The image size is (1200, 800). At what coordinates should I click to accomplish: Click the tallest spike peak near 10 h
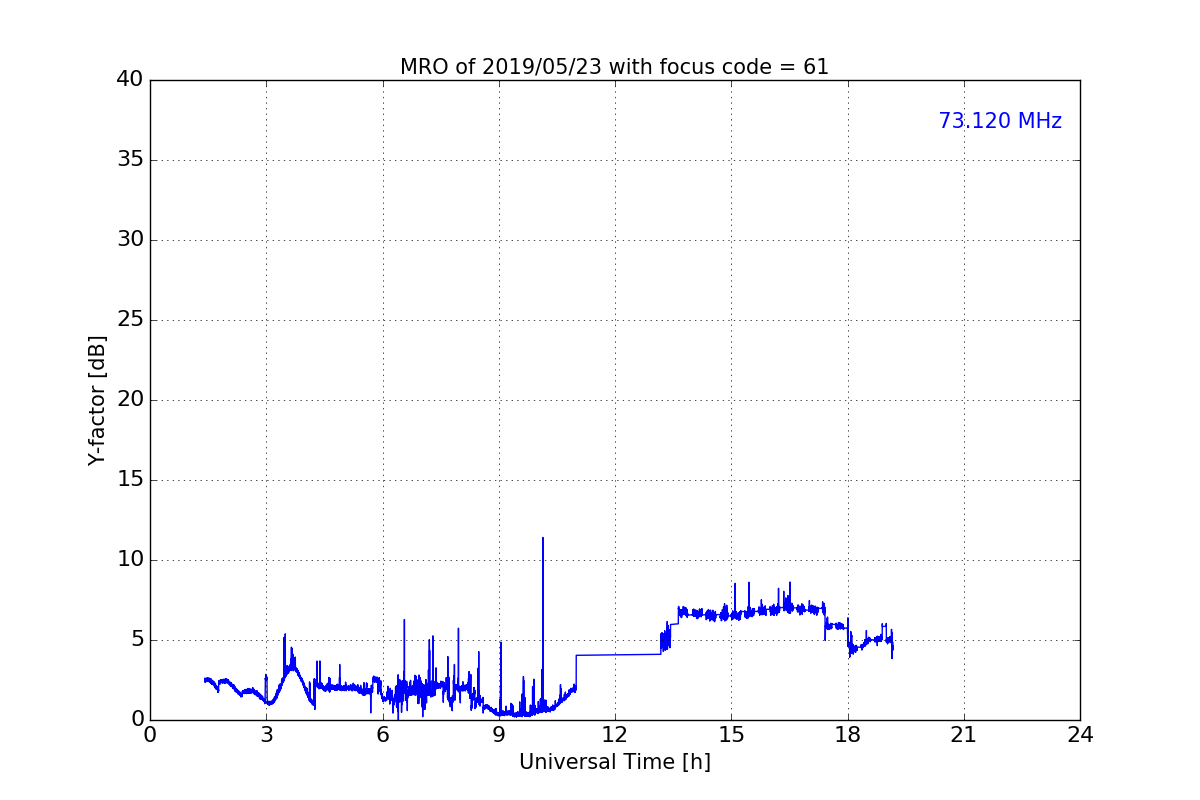pos(543,538)
